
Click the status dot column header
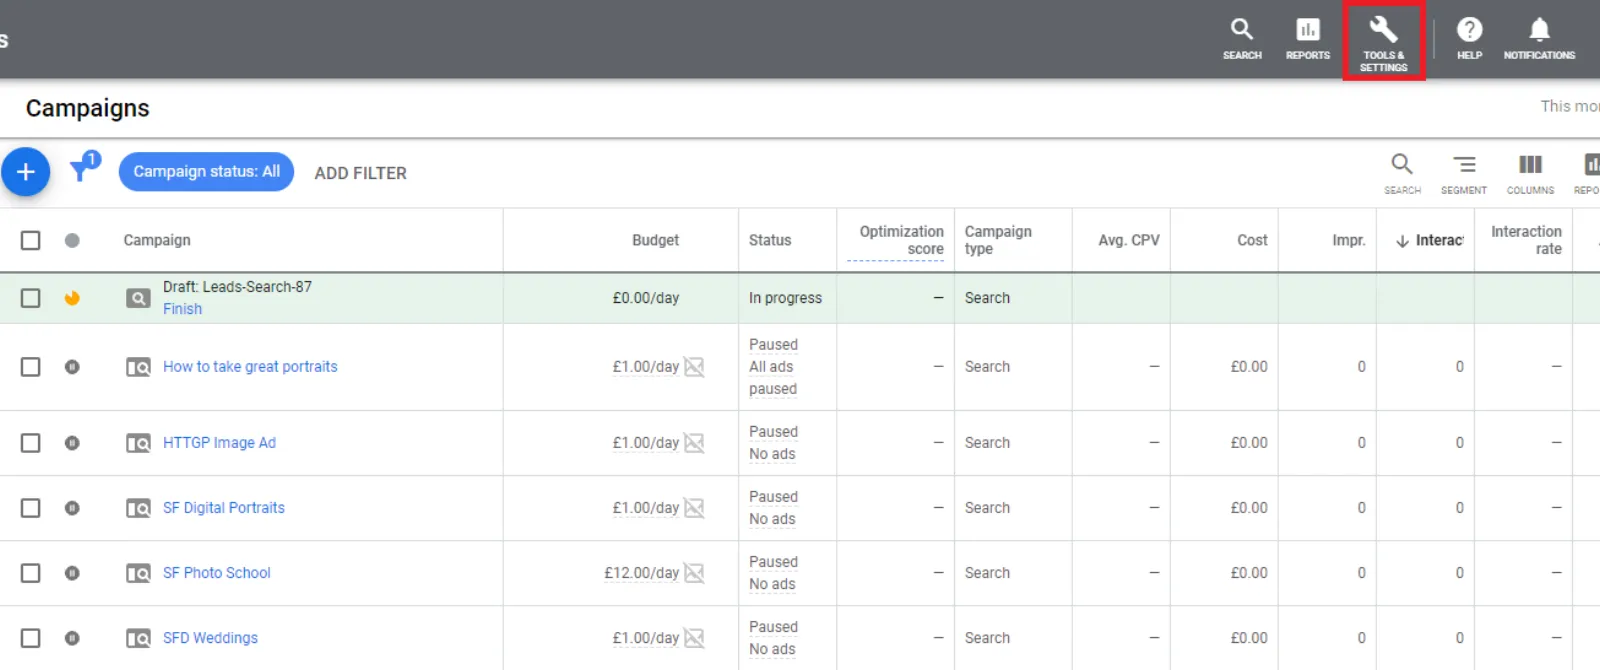click(72, 240)
